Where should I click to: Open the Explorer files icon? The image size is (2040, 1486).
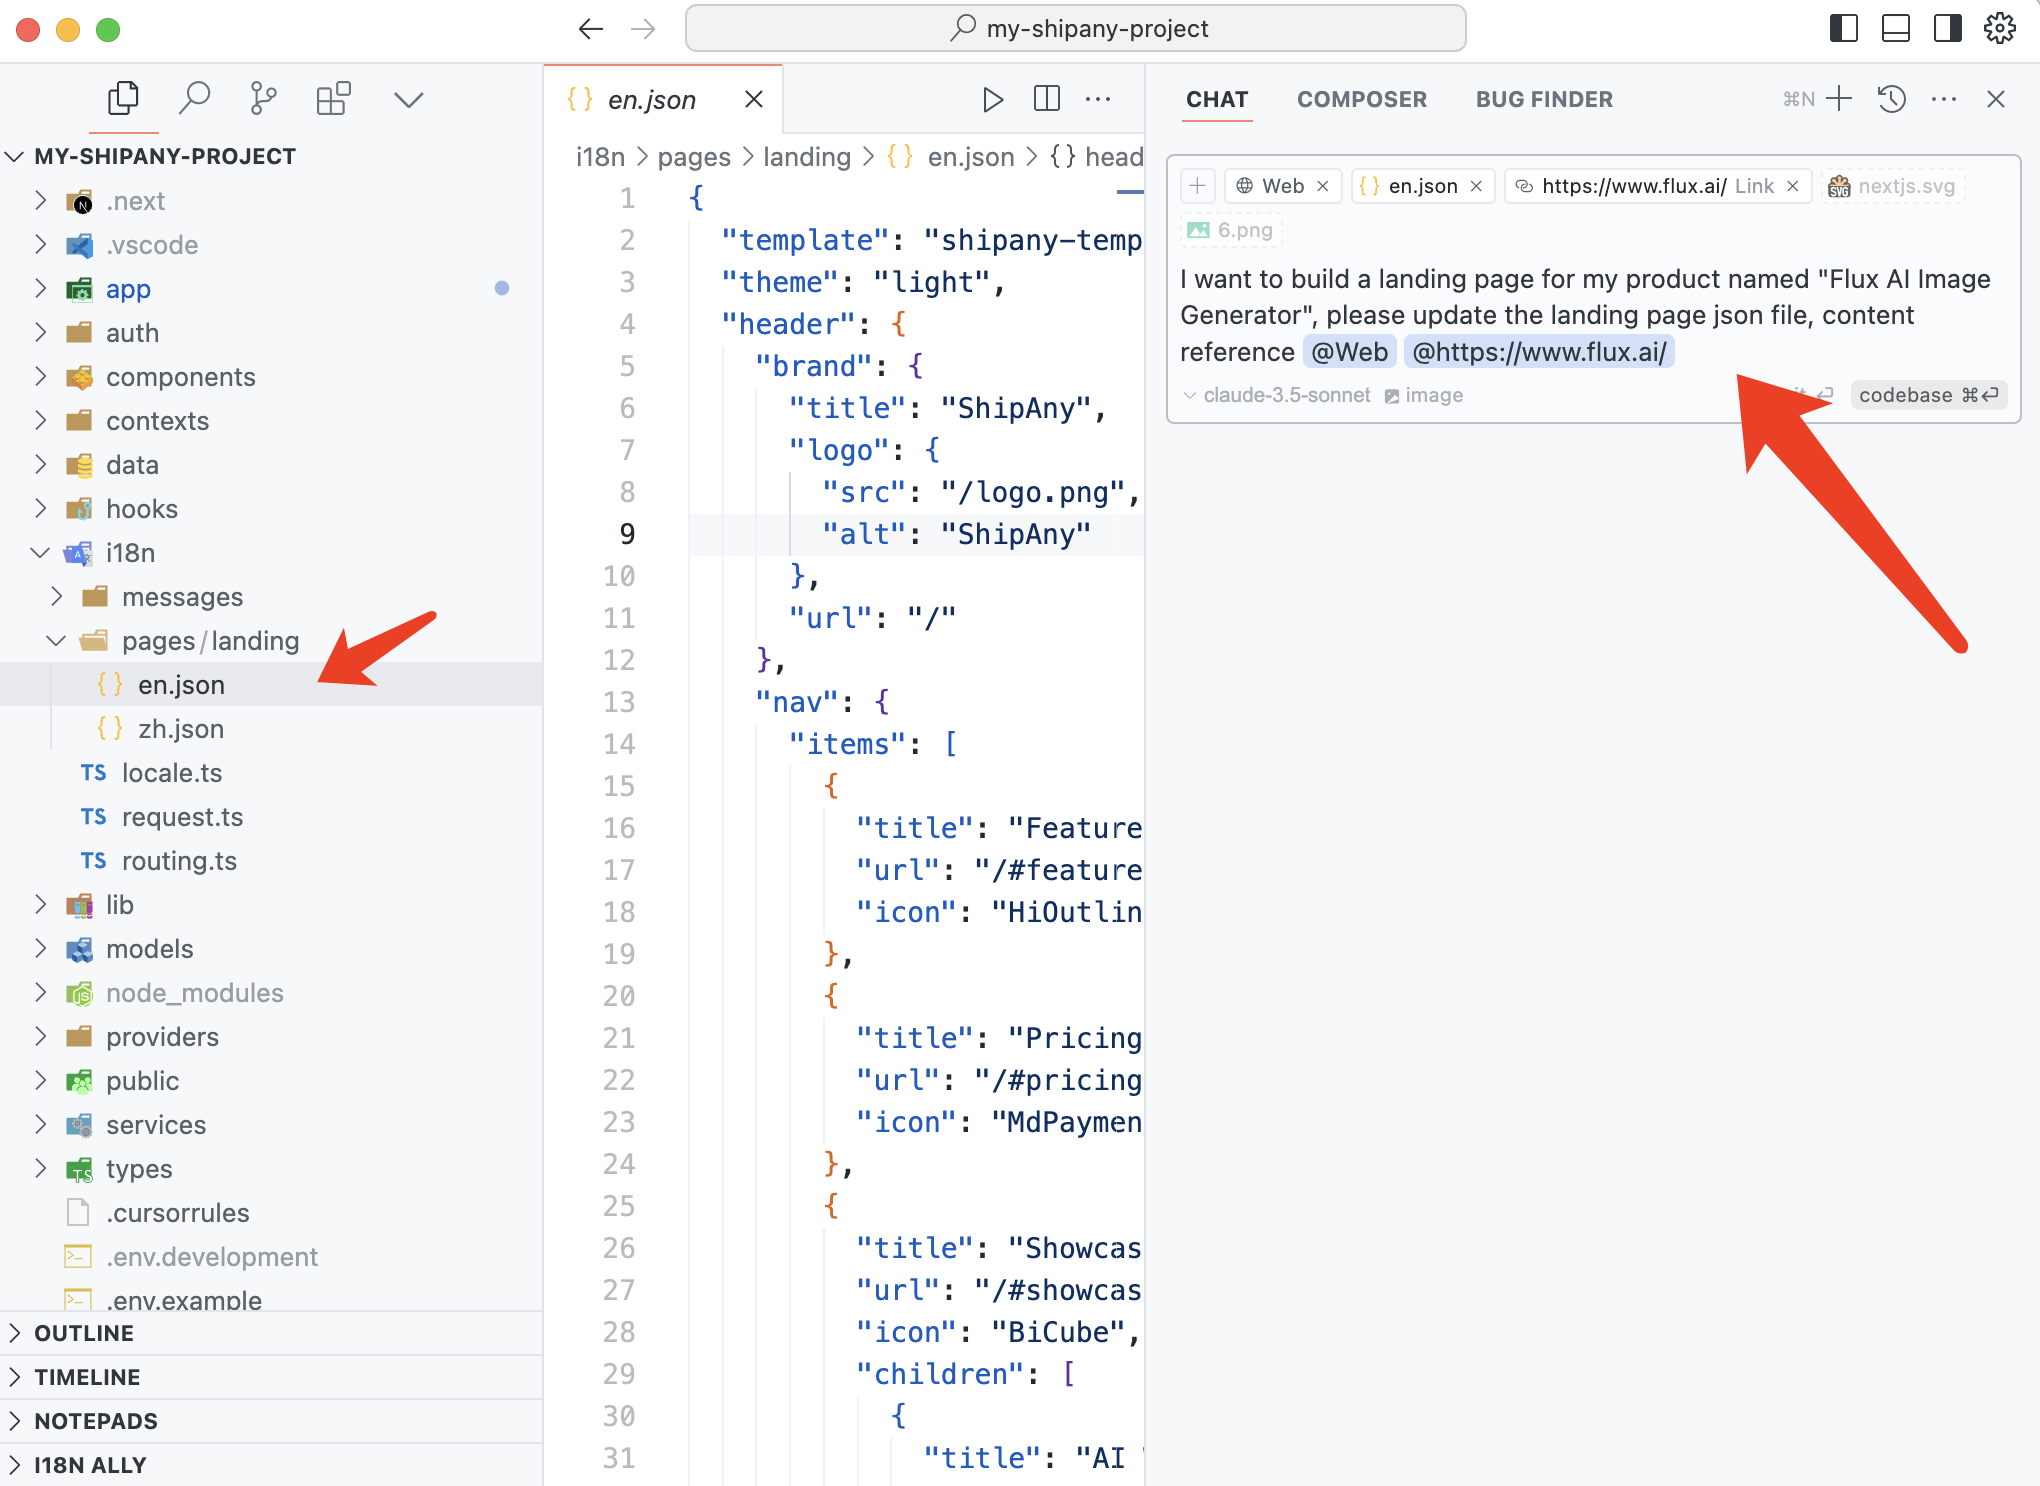click(x=123, y=98)
